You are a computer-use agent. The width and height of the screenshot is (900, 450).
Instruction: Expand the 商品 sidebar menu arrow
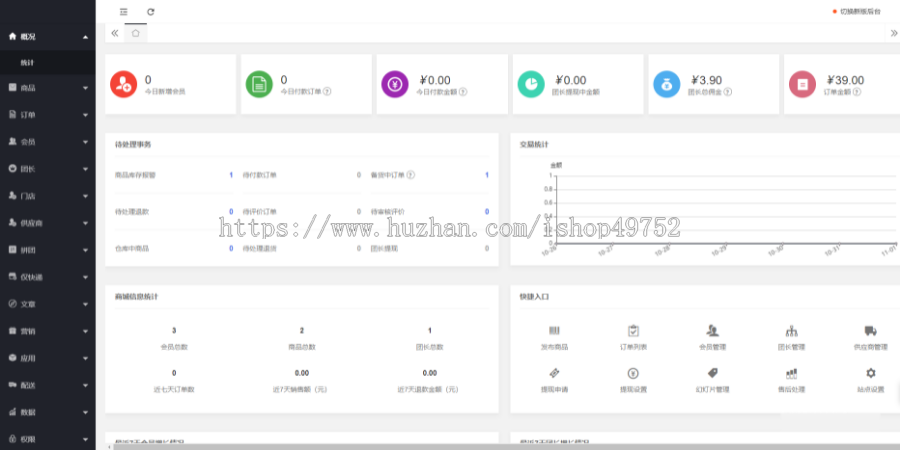pyautogui.click(x=86, y=88)
